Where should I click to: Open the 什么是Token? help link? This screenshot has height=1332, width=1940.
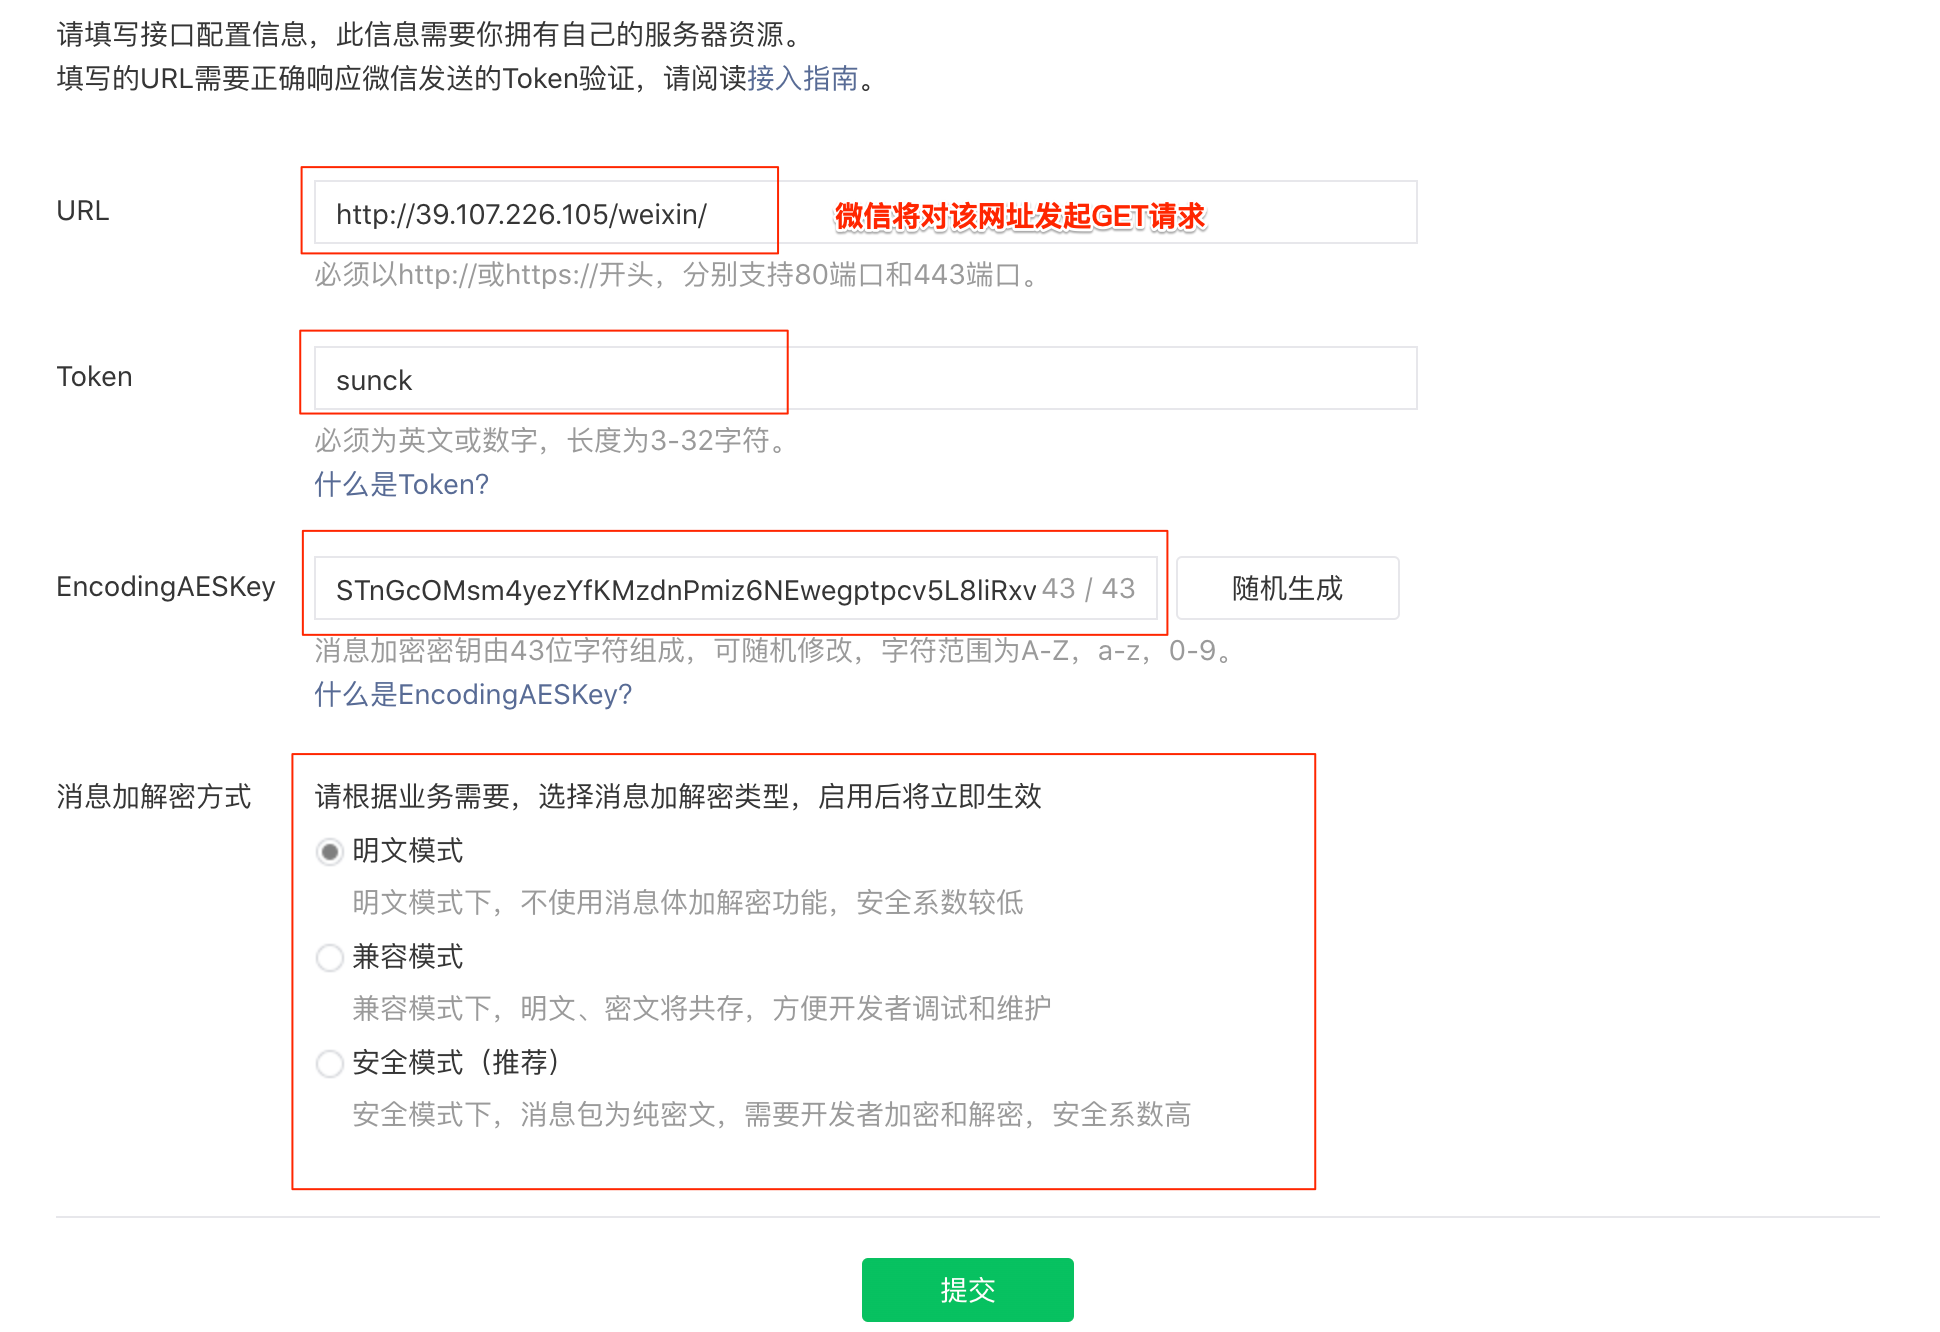pos(400,484)
